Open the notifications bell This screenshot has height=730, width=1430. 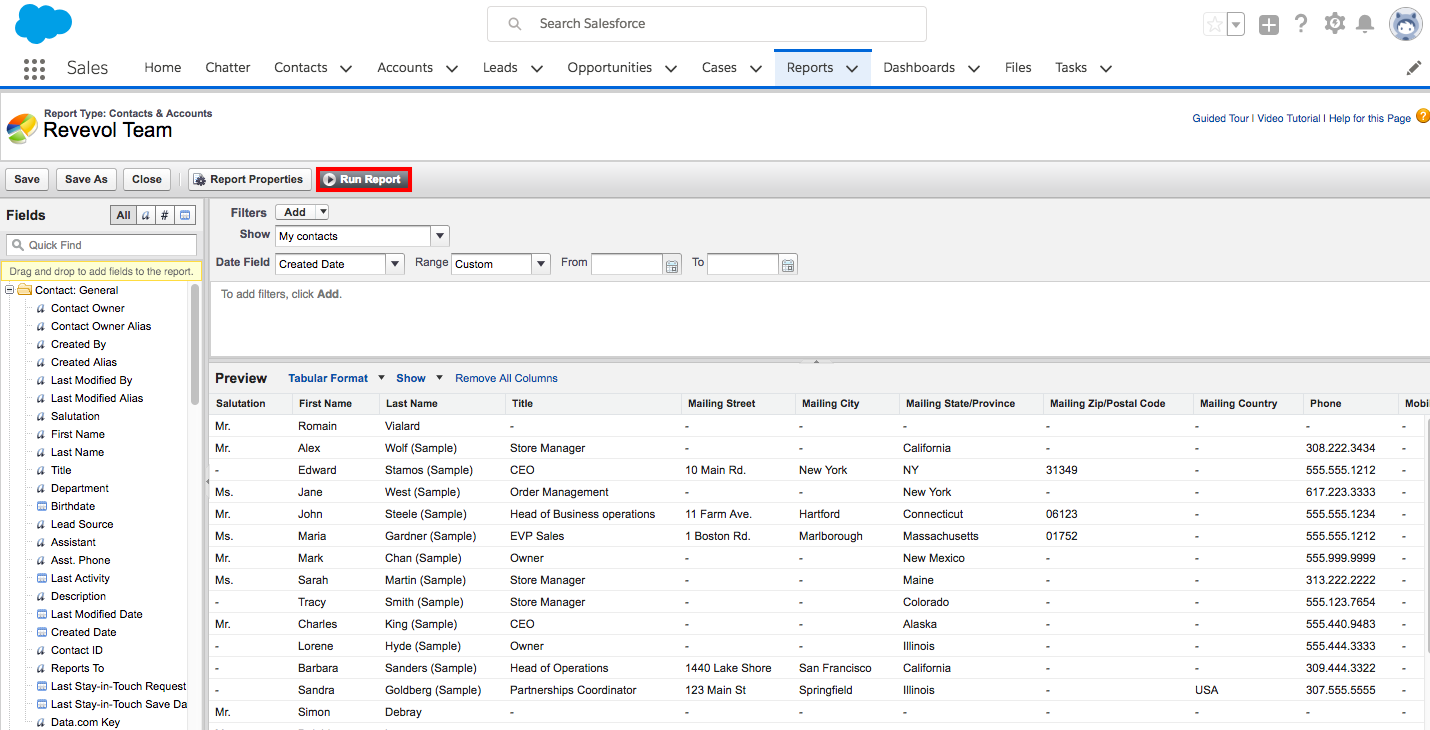coord(1365,24)
